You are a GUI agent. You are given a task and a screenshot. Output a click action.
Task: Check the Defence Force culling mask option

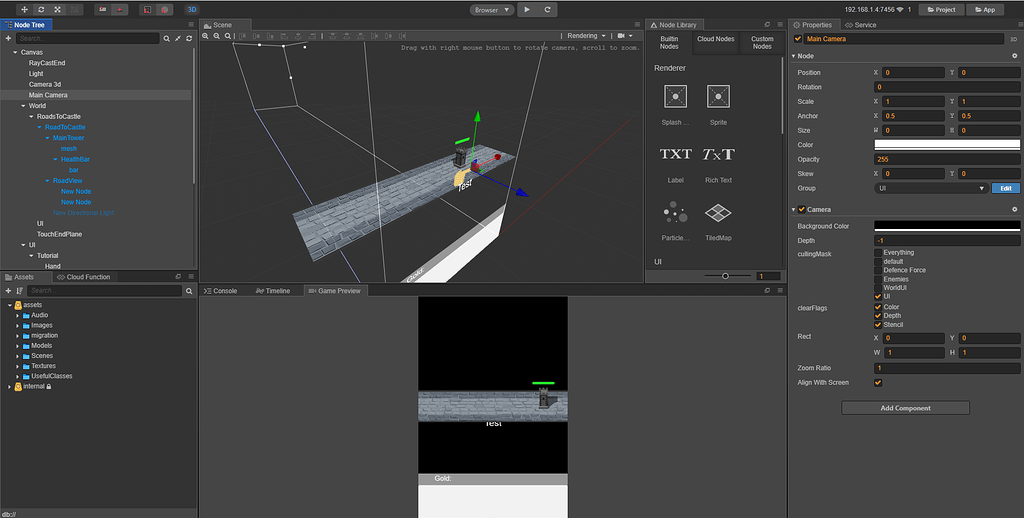pos(878,270)
